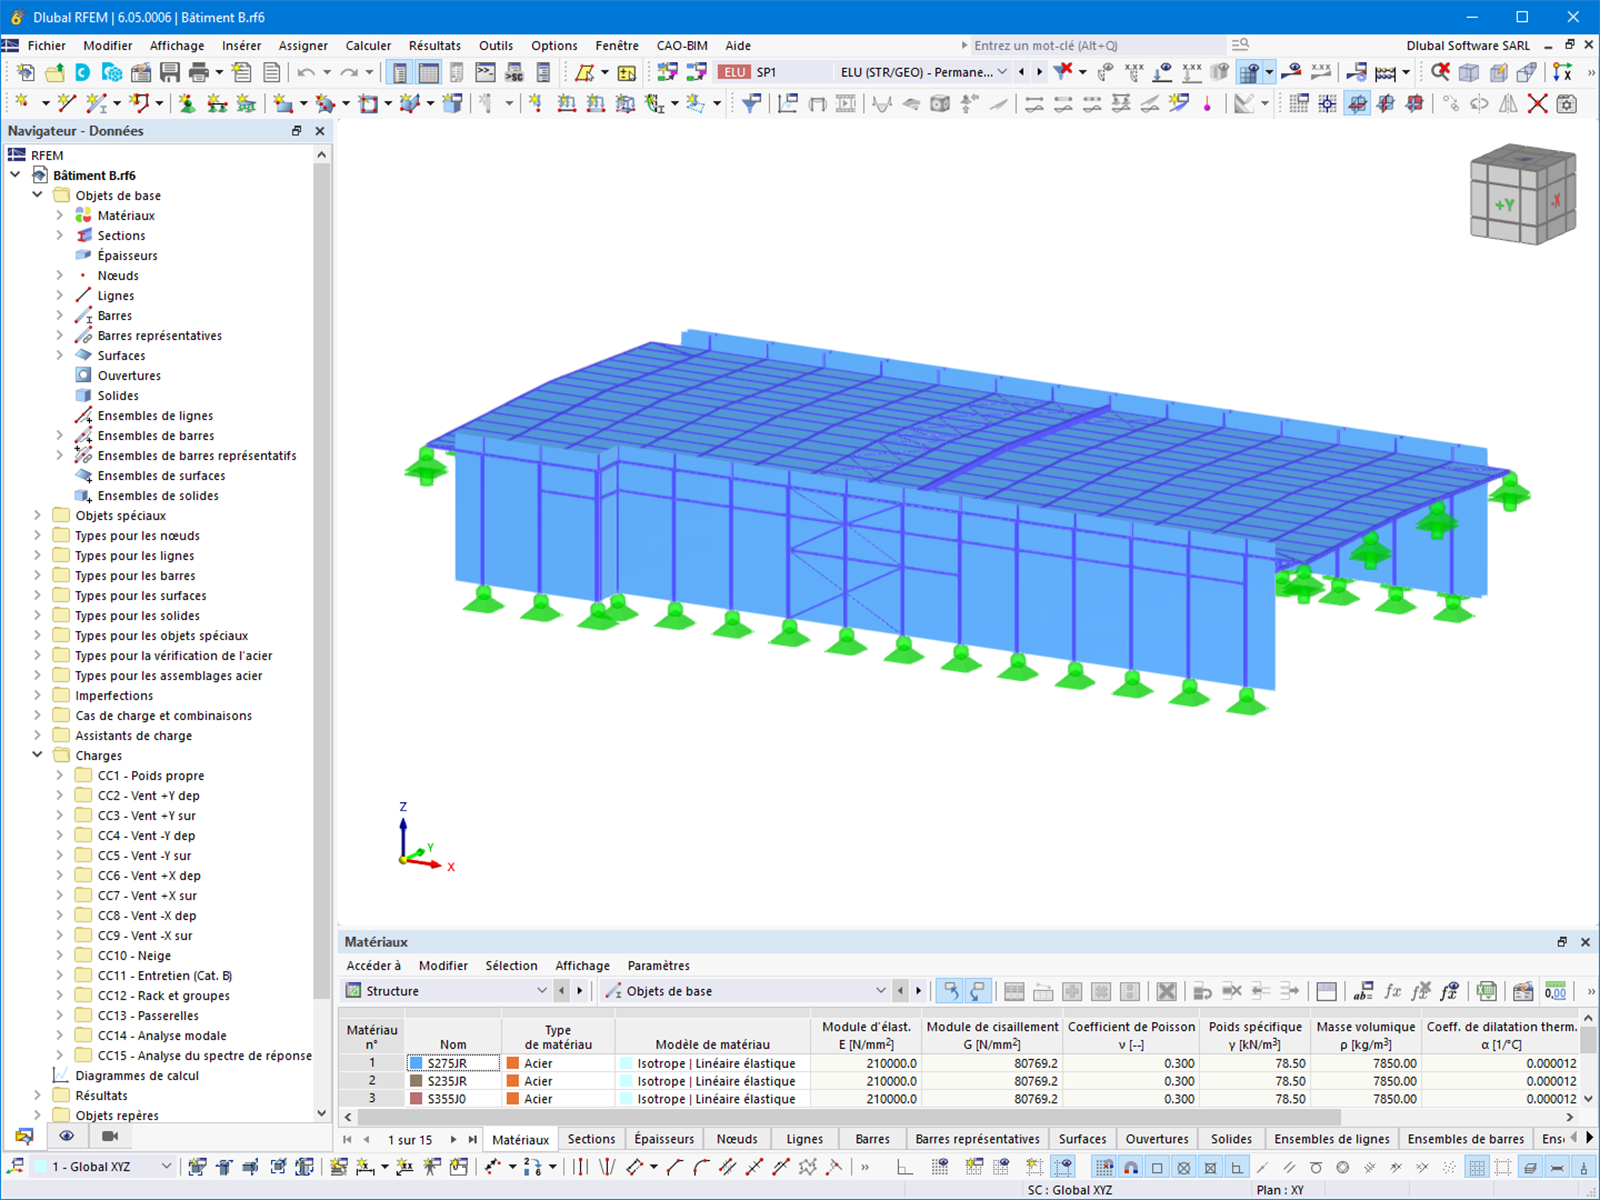Click the mirror tool icon in second toolbar

point(1509,103)
